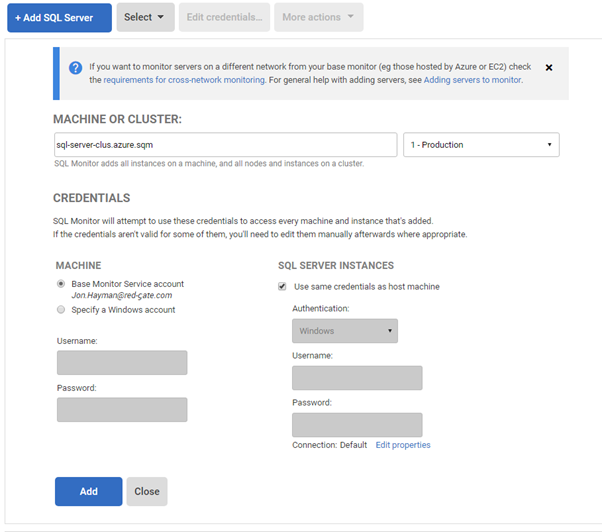
Task: Click the Machine Password field
Action: (122, 409)
